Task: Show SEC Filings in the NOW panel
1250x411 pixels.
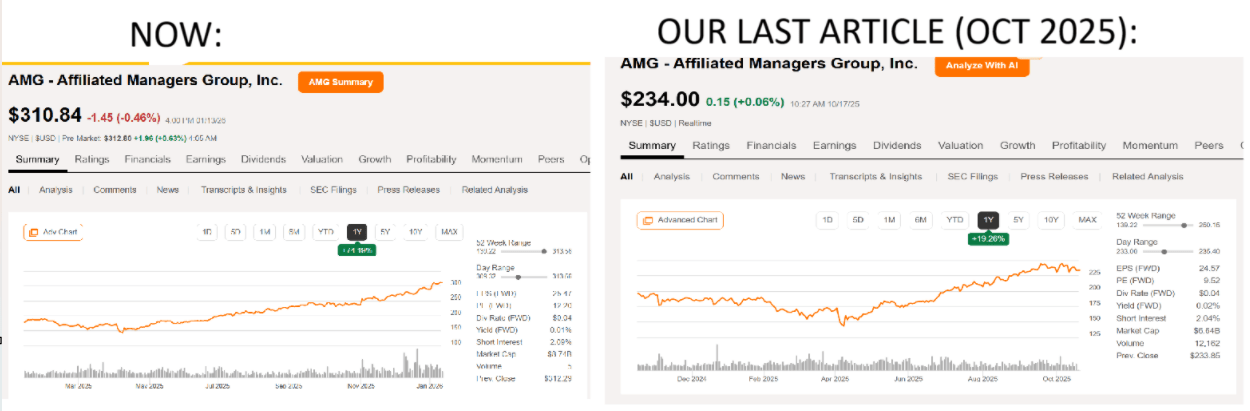Action: [332, 189]
